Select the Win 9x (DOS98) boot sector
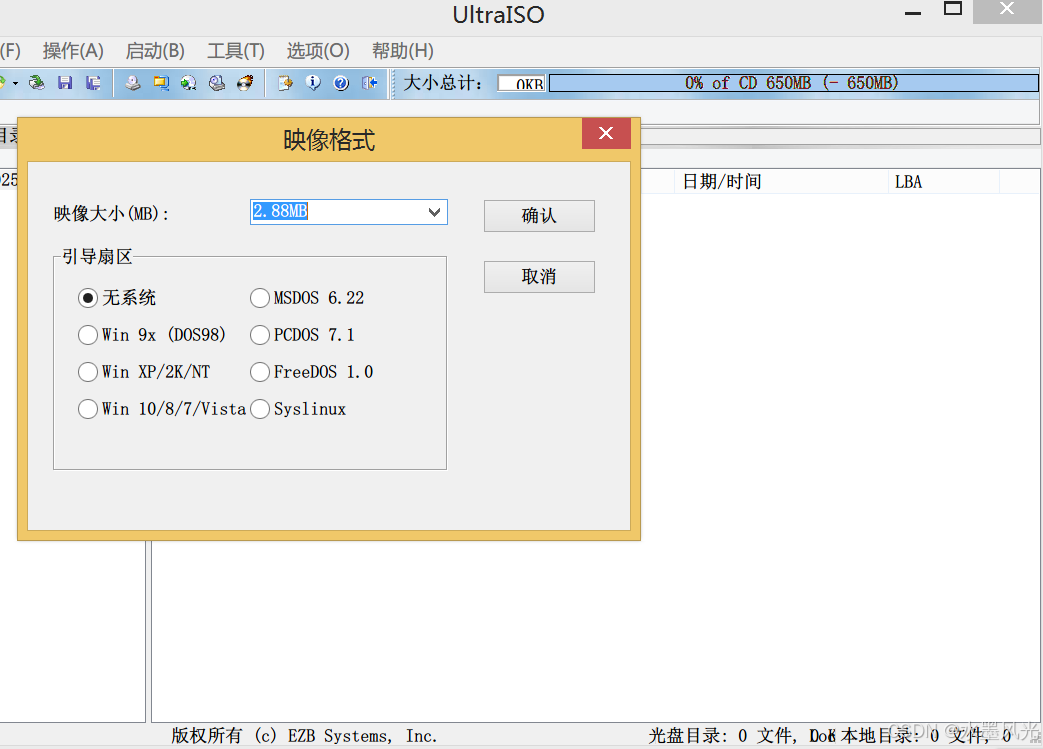The image size is (1043, 749). [152, 335]
